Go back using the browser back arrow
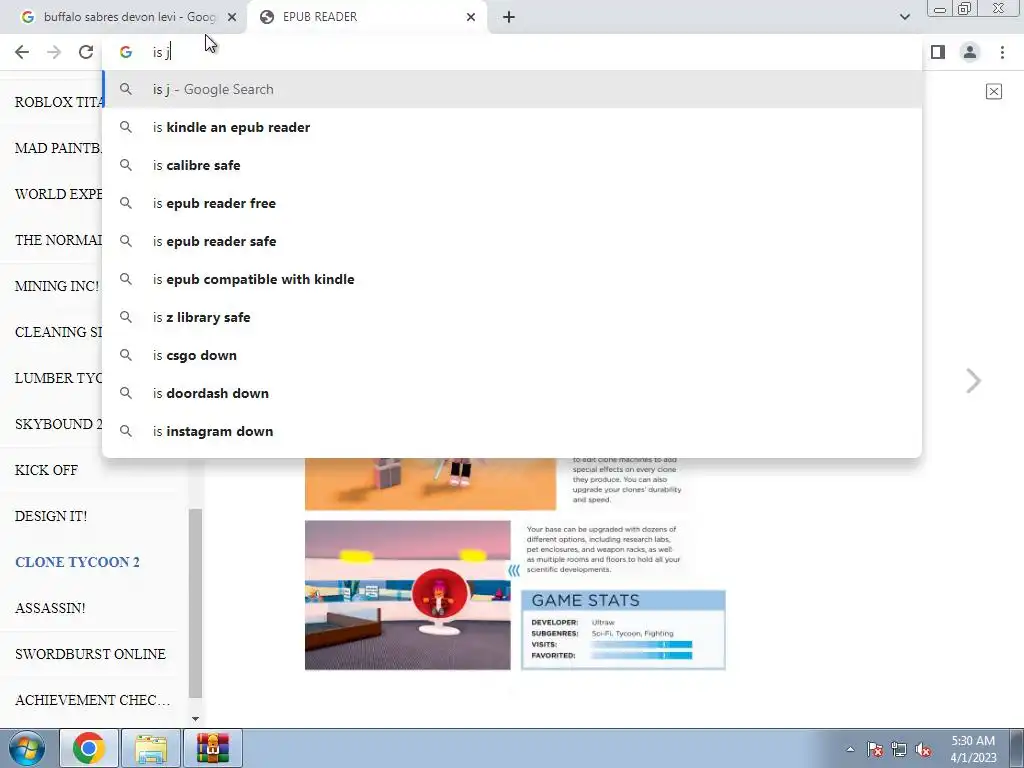 (22, 52)
